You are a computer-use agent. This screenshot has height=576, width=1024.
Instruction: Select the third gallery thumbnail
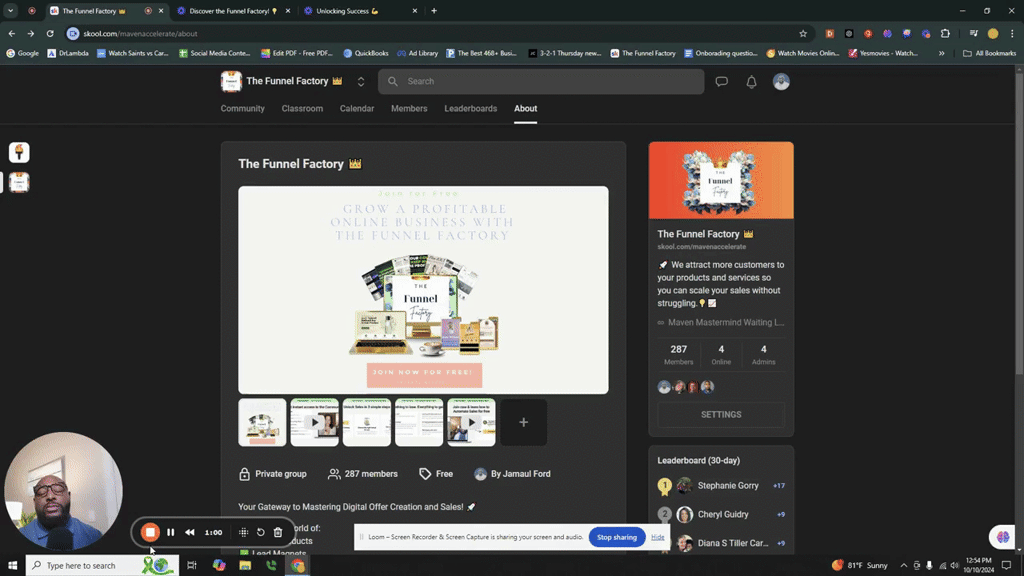[x=366, y=423]
